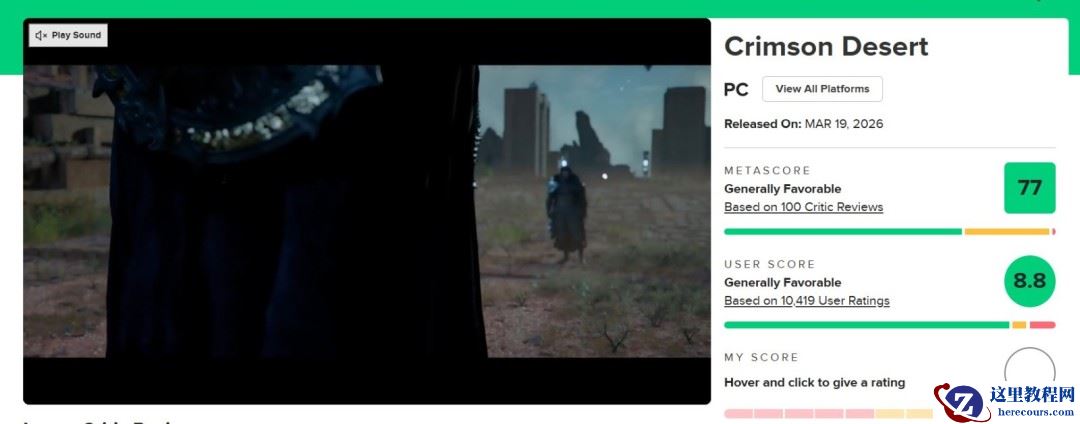Open the Based on 10,419 User Ratings link
The image size is (1080, 424).
click(807, 300)
